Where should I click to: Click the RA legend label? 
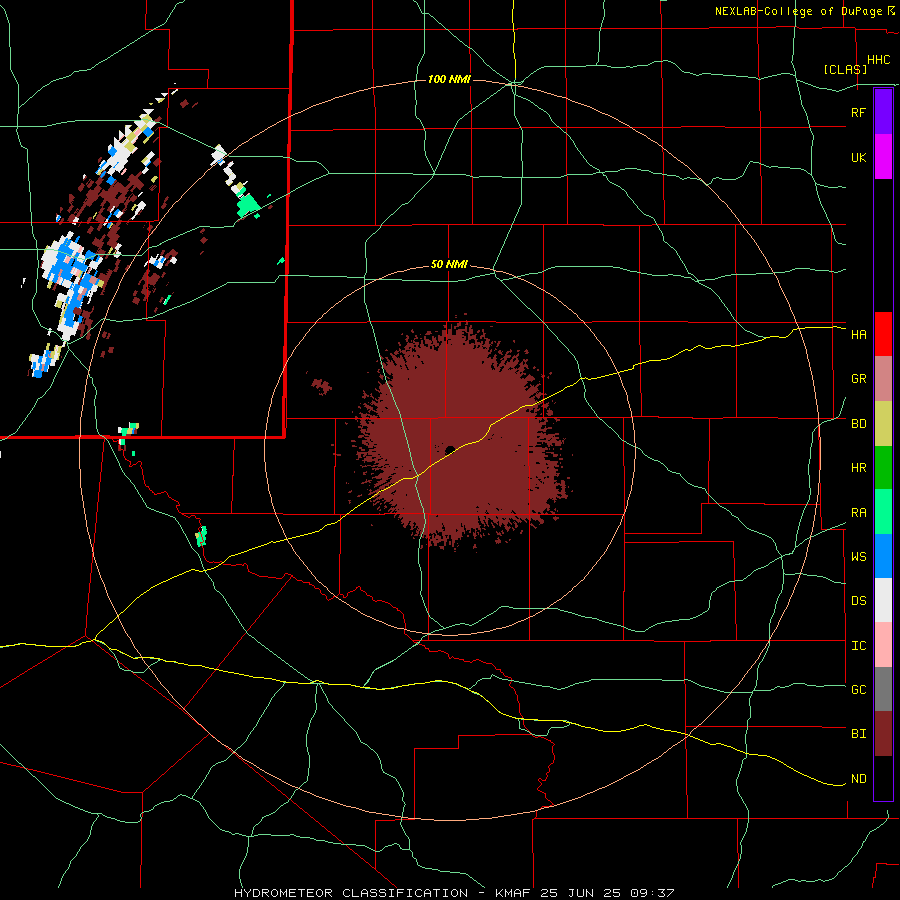pyautogui.click(x=858, y=513)
